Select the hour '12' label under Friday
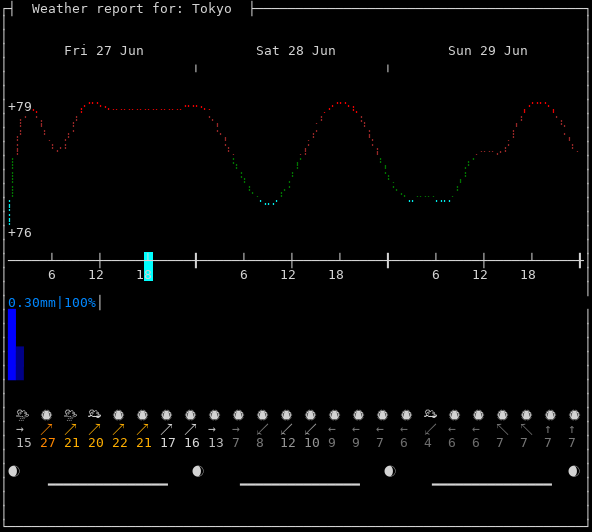 [96, 274]
